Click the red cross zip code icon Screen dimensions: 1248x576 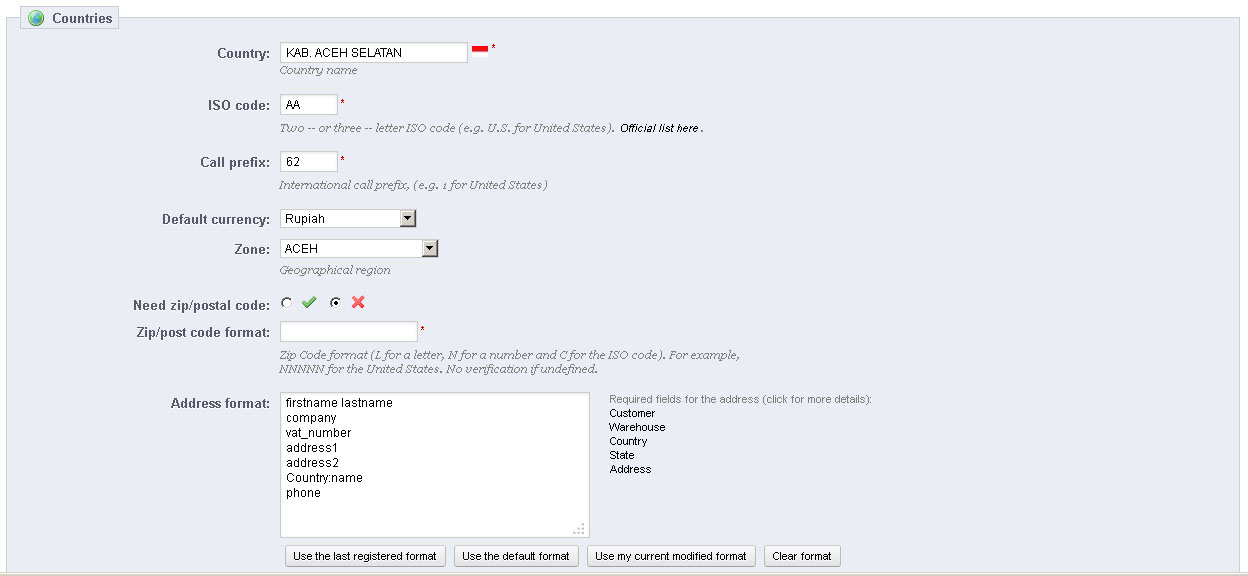[x=358, y=302]
